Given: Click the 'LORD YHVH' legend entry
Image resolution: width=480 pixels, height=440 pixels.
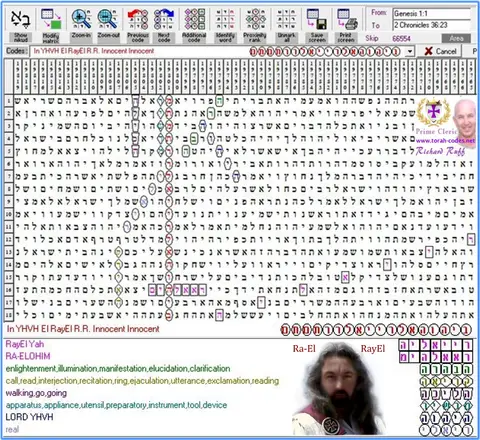Looking at the screenshot, I should [29, 417].
